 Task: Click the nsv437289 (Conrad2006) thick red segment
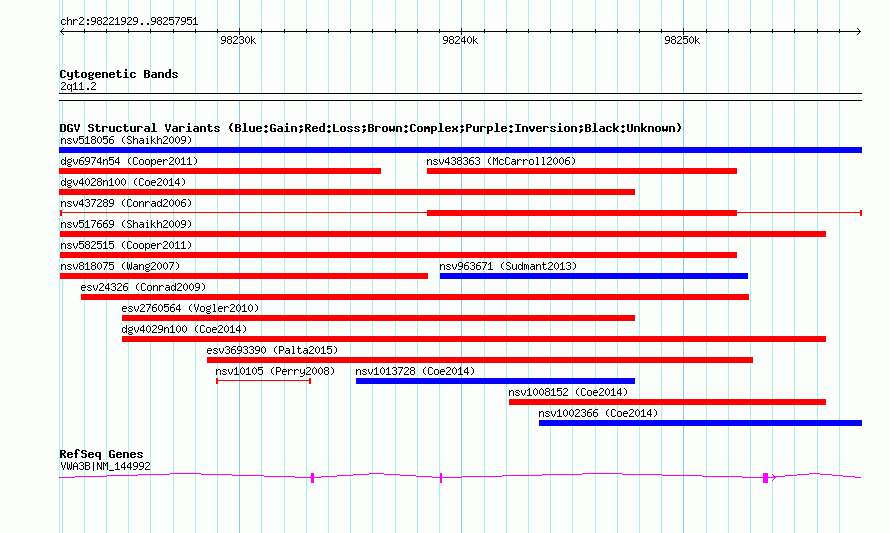[x=582, y=213]
